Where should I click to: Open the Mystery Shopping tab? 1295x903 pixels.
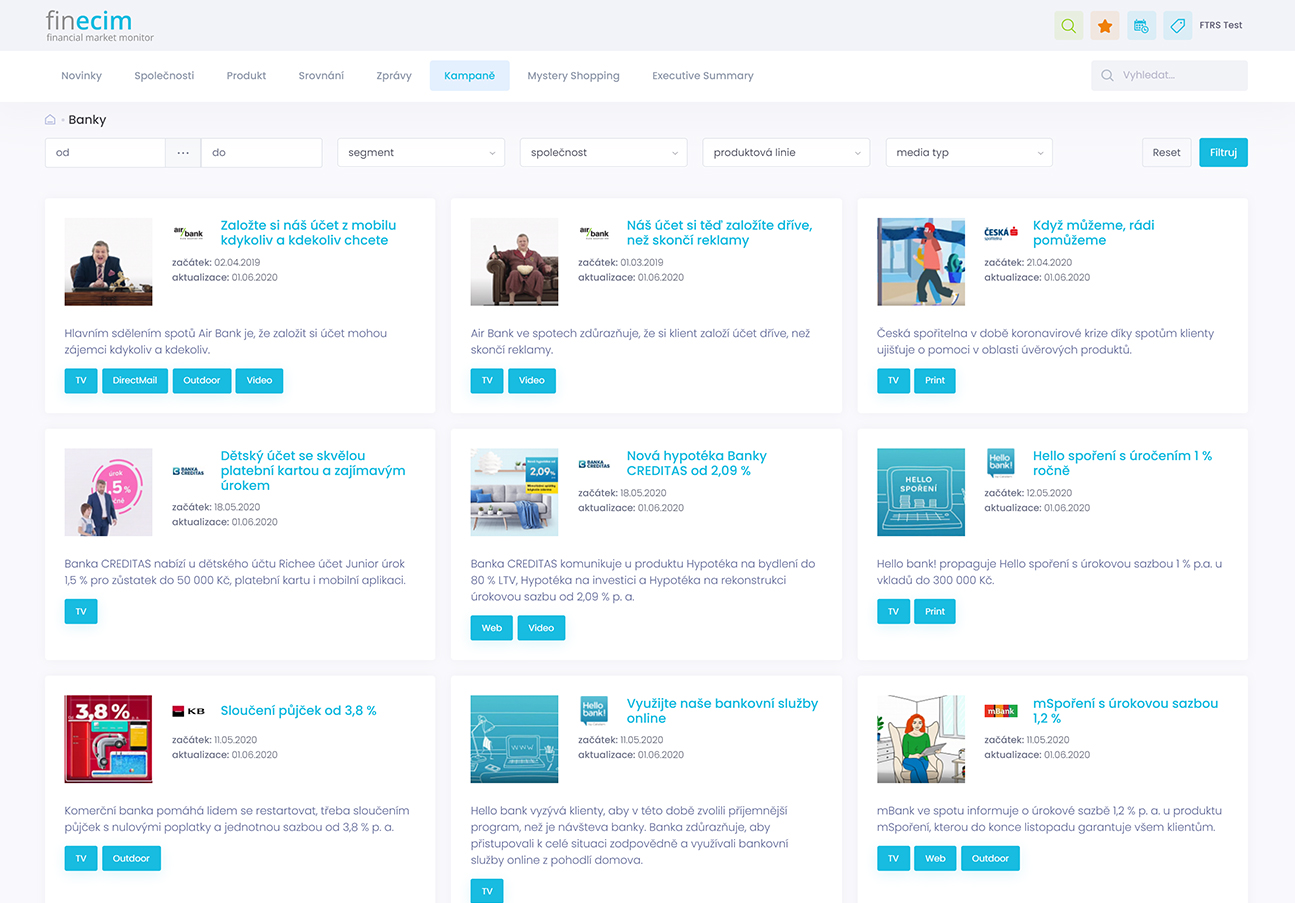click(573, 76)
